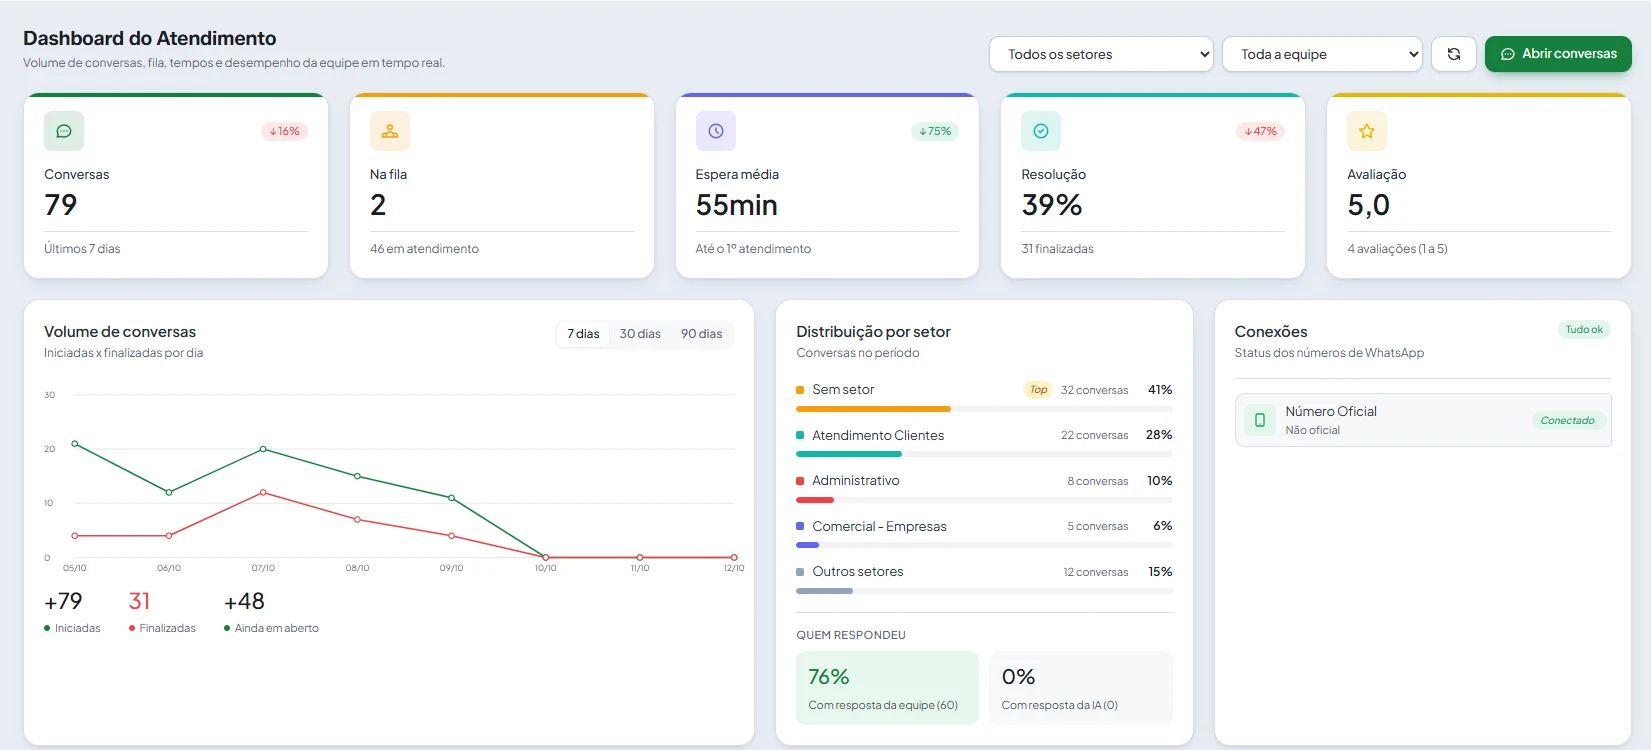Click the 31 finalizadas text
Screen dimensions: 1651x750
[1057, 249]
